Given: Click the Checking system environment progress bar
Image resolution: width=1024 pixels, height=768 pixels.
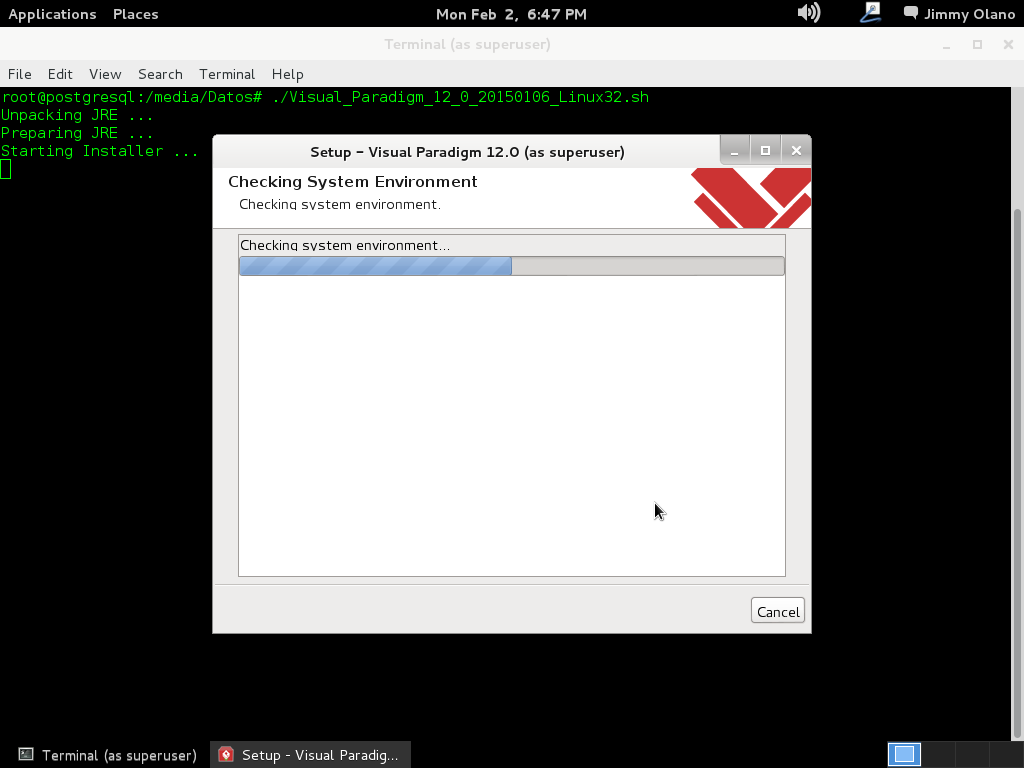Looking at the screenshot, I should click(511, 266).
